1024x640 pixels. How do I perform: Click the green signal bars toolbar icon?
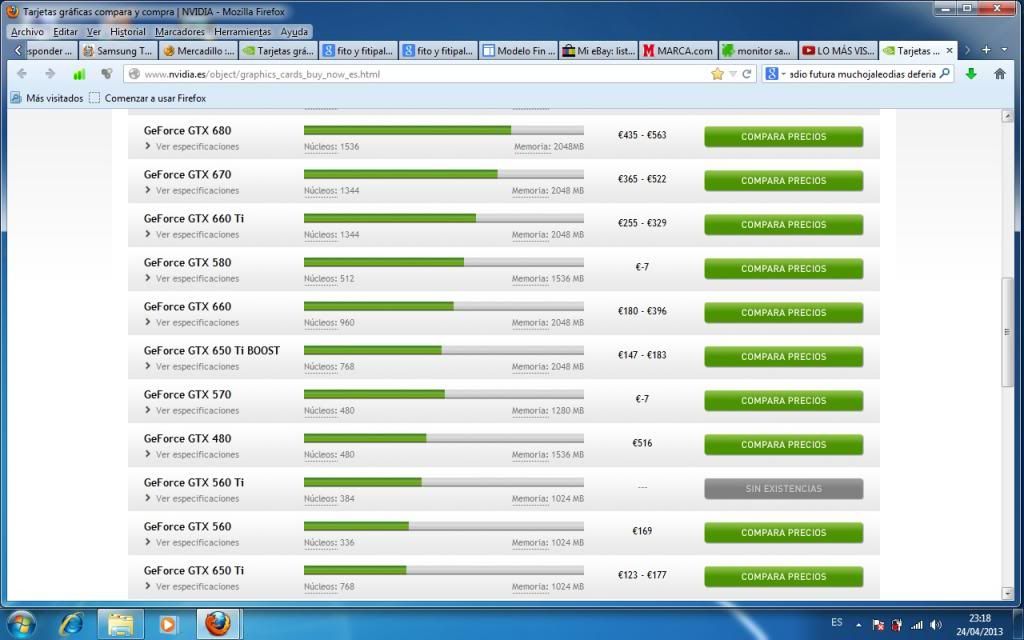[x=79, y=74]
